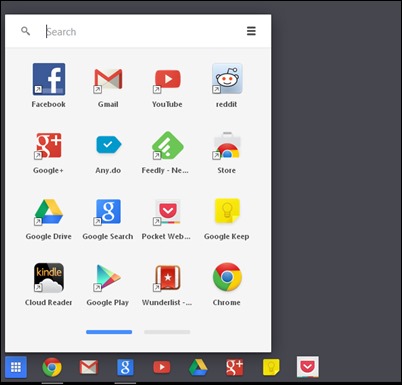Viewport: 402px width, 385px height.
Task: Open the Pocket Web app in grid
Action: 167,212
